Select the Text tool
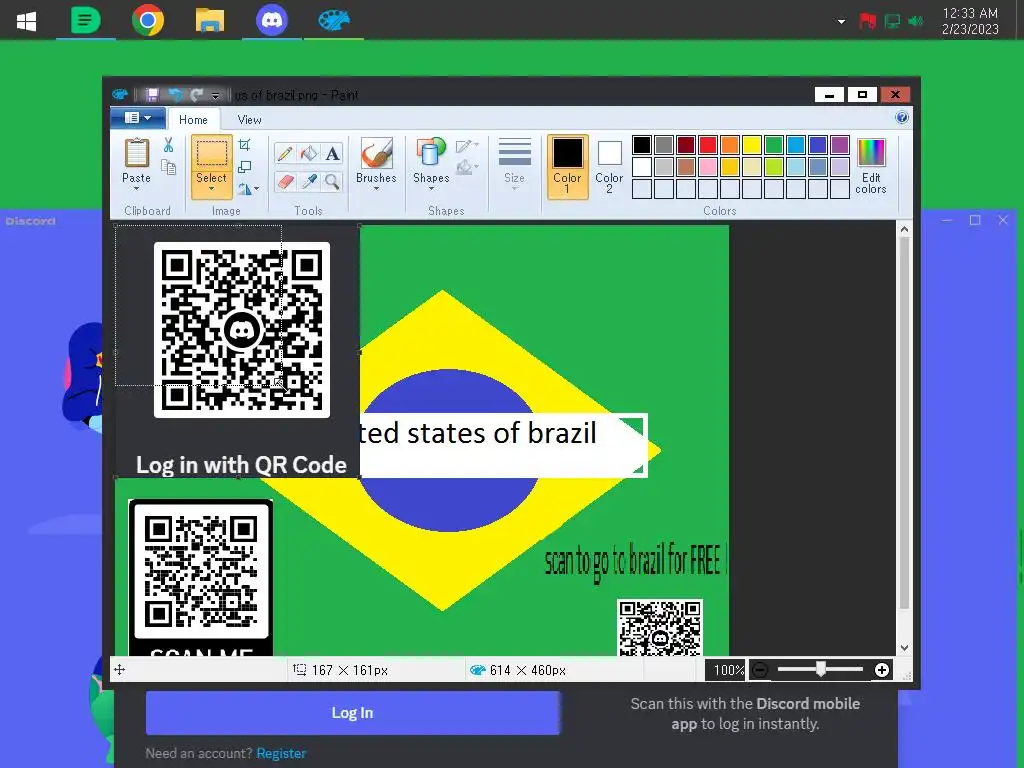Viewport: 1024px width, 768px height. coord(332,153)
